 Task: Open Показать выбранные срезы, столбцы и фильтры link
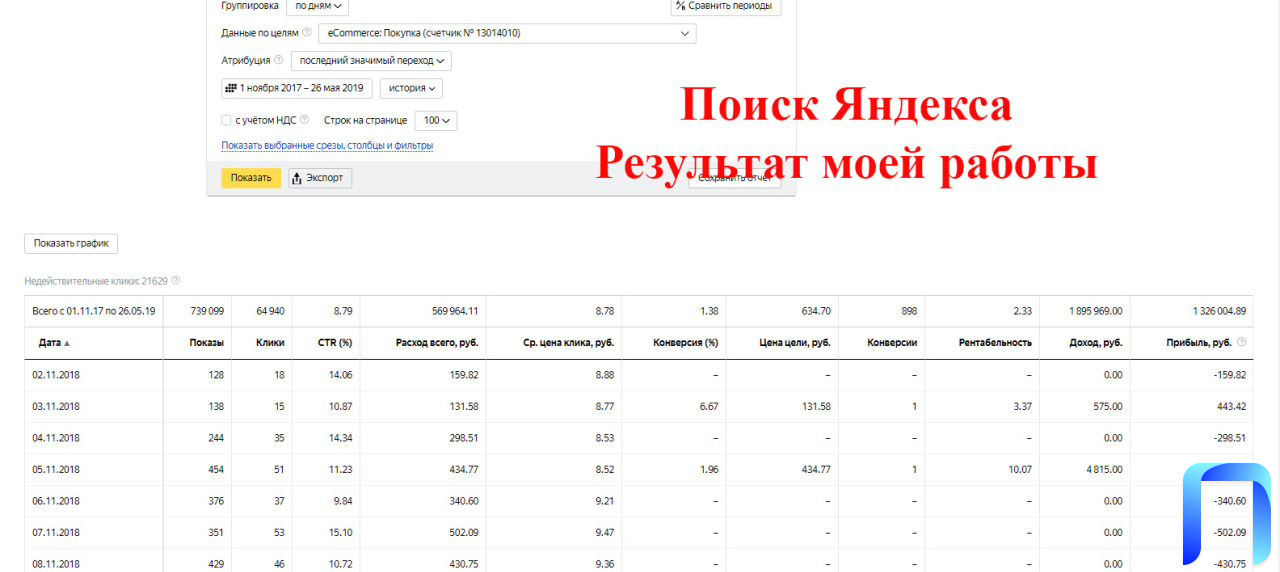click(x=327, y=146)
